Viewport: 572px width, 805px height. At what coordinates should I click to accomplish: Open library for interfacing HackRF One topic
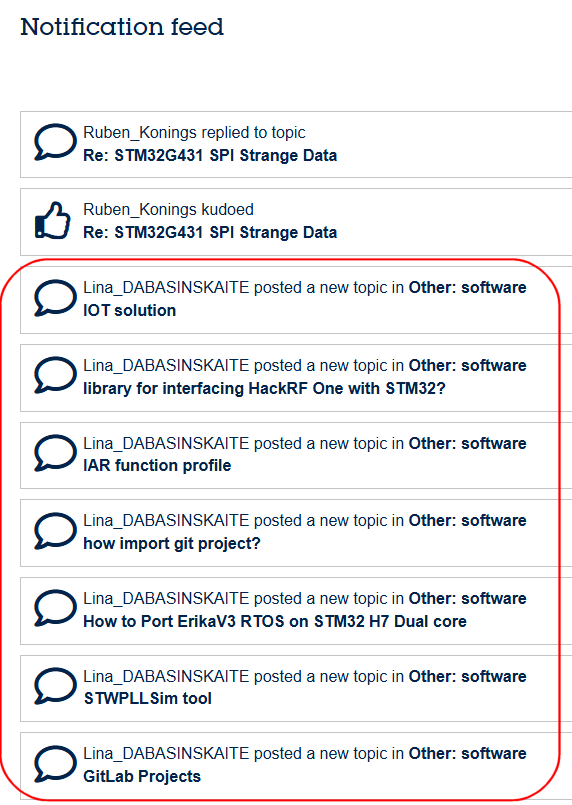pos(264,388)
